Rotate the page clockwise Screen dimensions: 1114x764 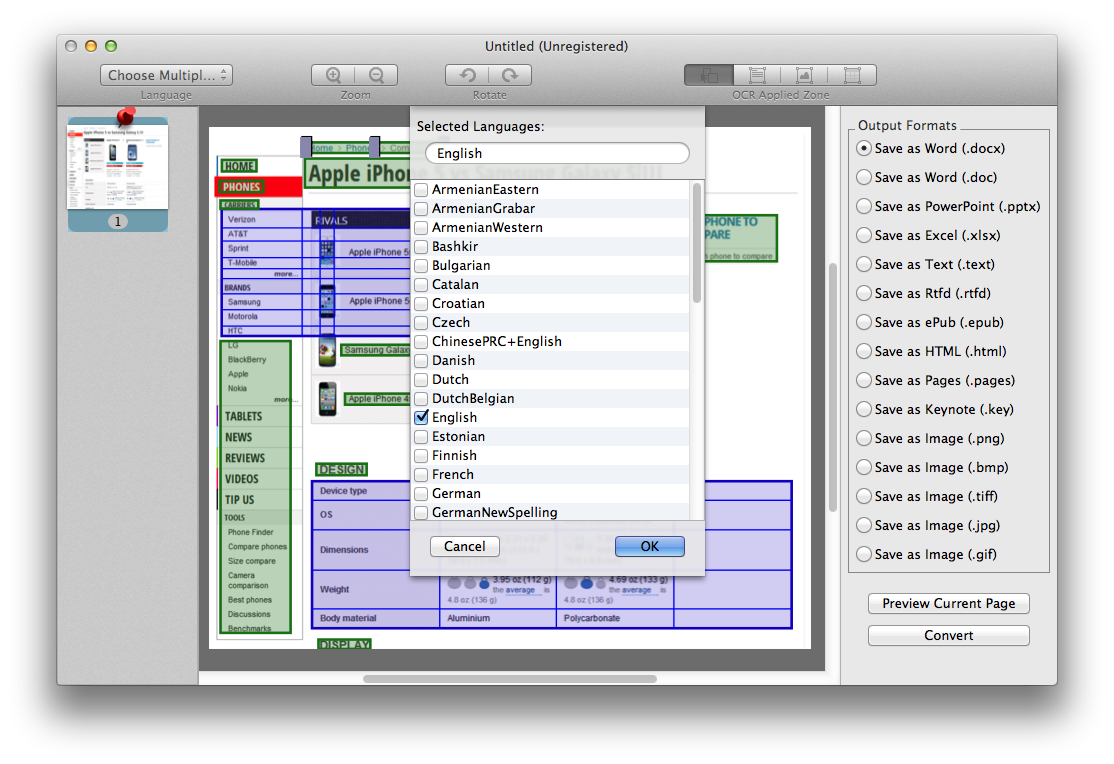click(510, 75)
